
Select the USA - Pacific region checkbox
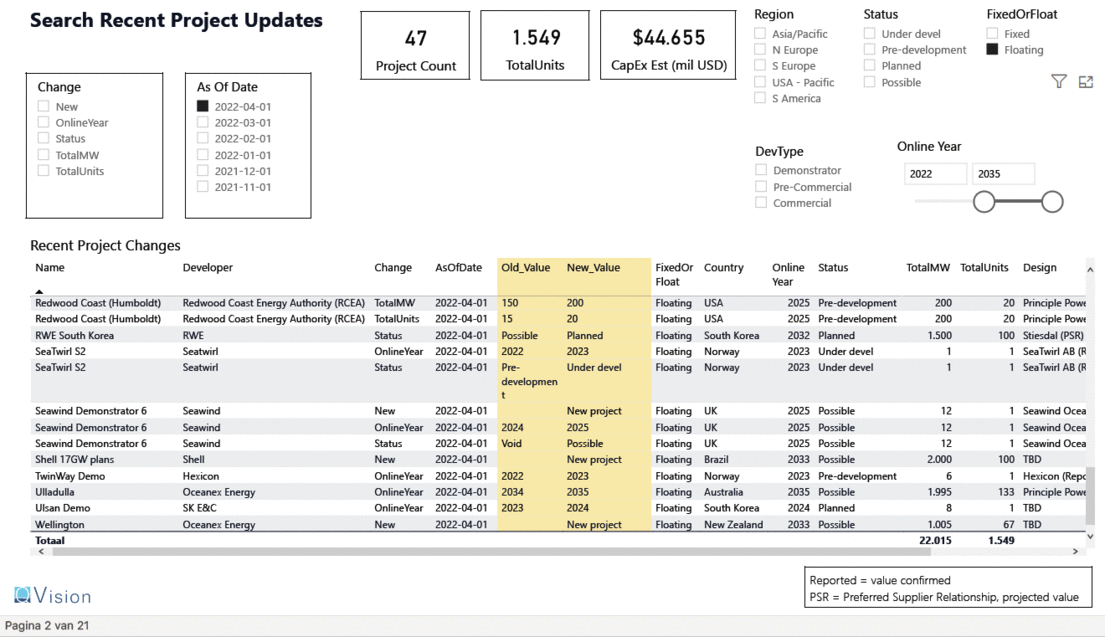760,82
